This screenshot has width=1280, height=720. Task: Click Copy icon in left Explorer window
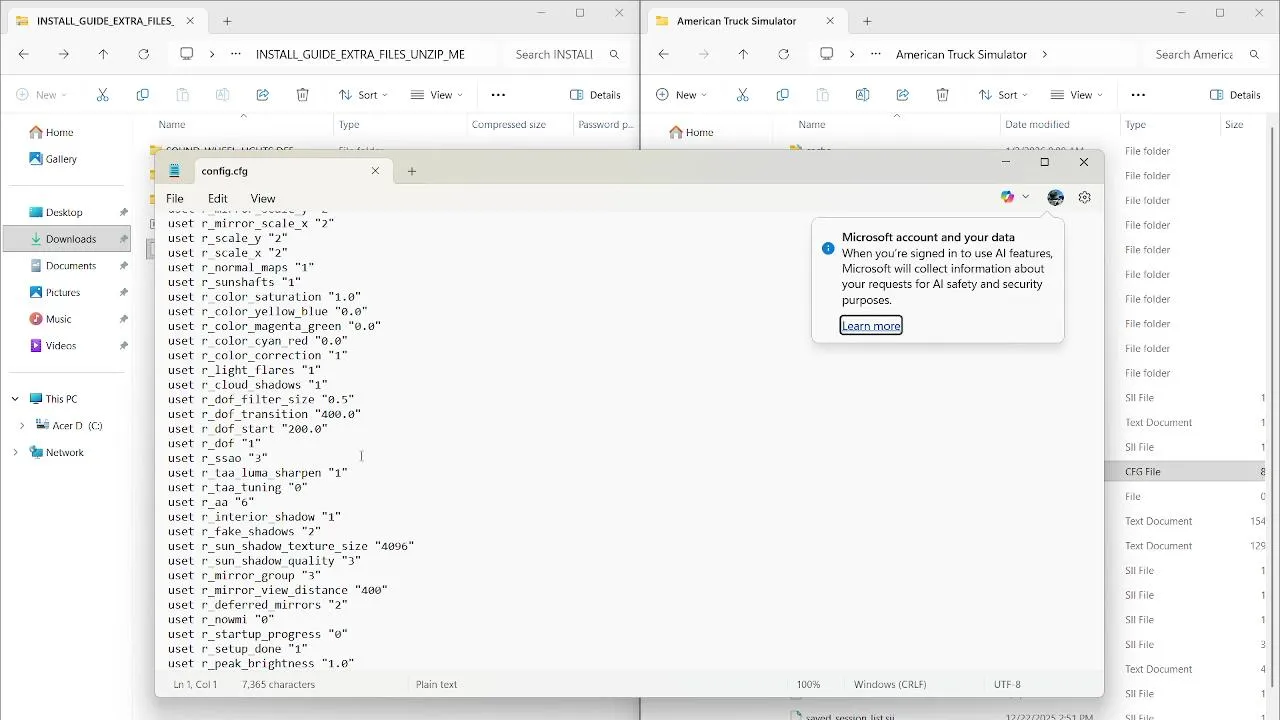point(142,95)
